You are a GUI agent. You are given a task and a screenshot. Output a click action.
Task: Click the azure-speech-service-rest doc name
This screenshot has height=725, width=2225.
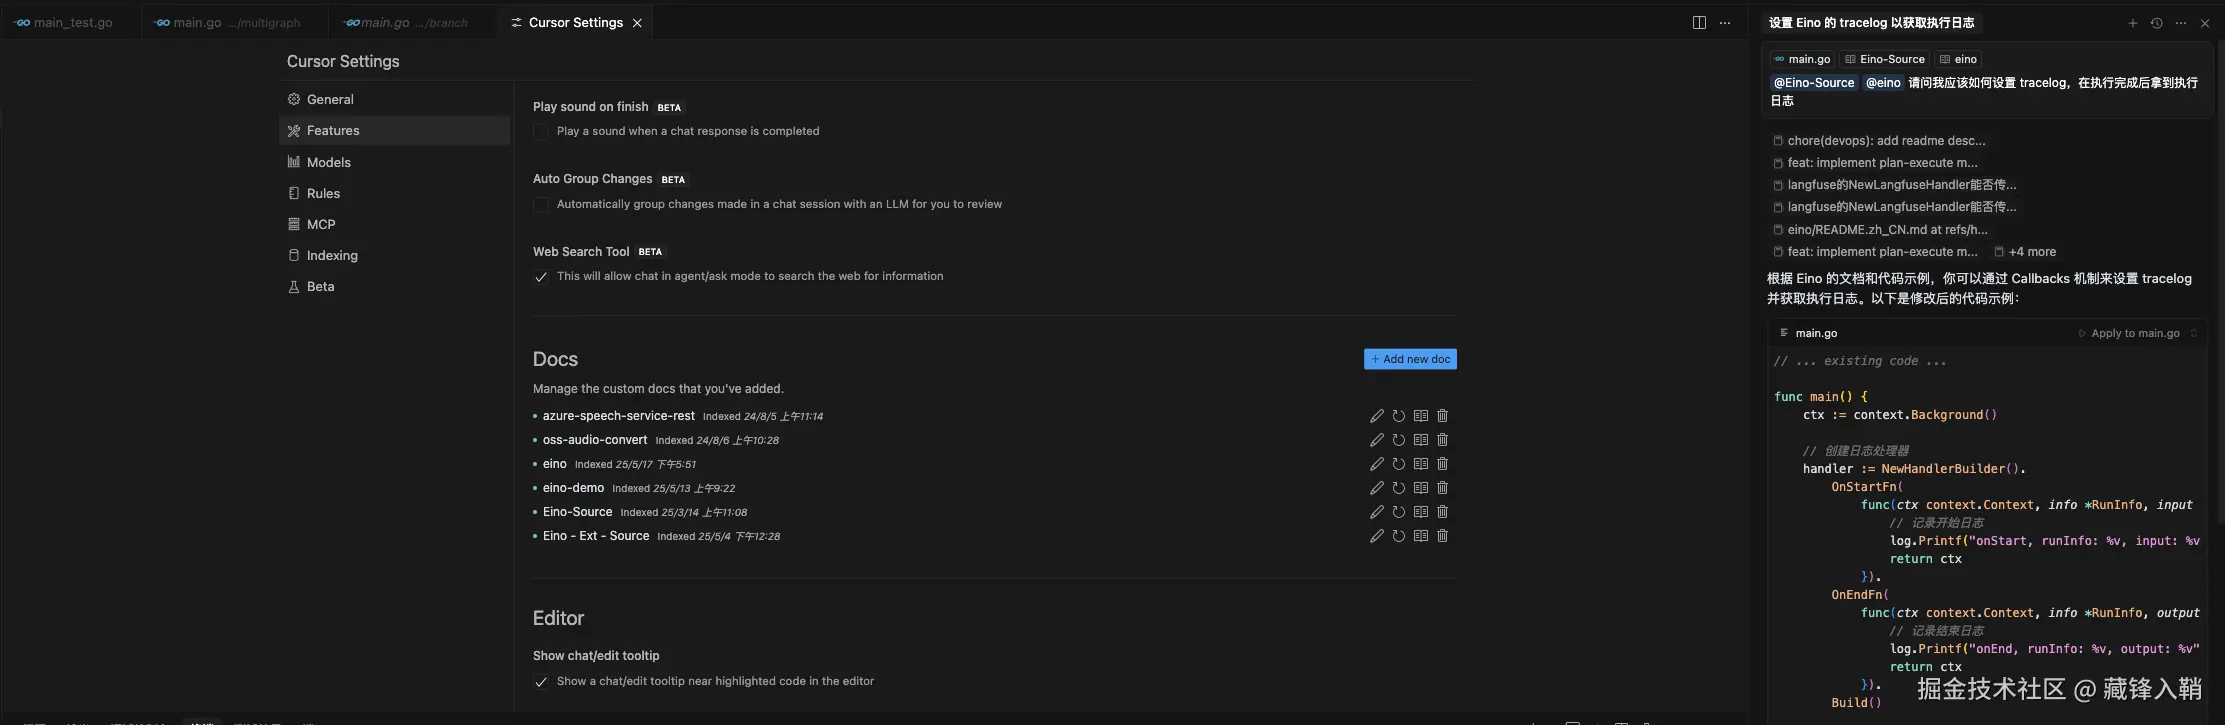618,416
